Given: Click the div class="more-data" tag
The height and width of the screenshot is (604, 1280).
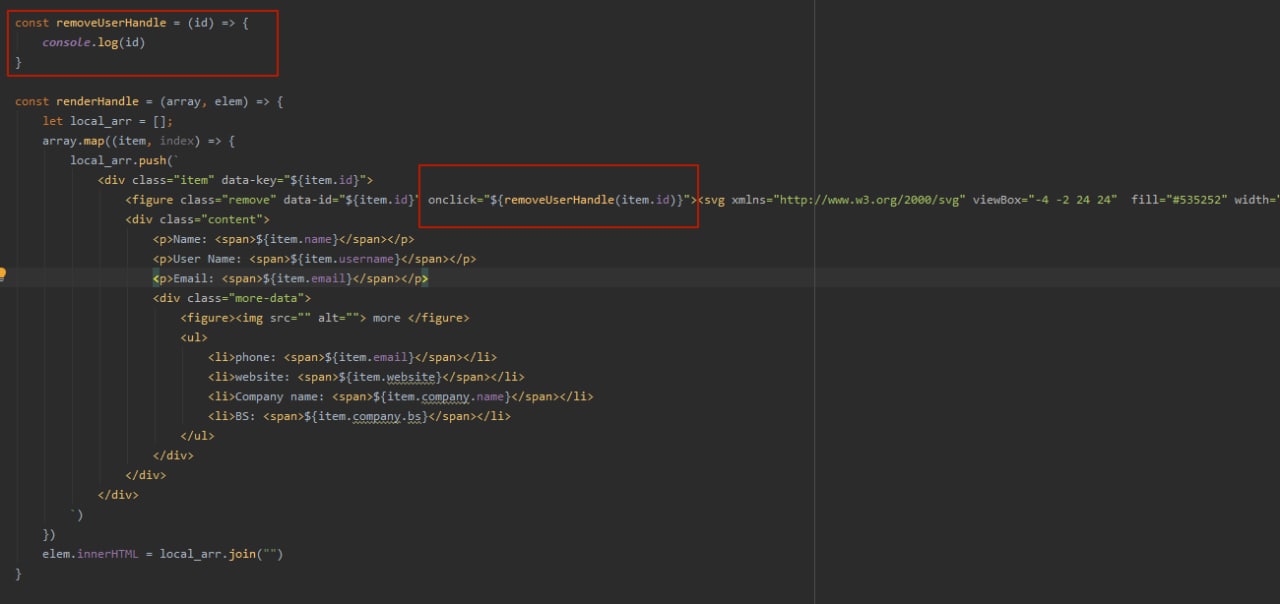Looking at the screenshot, I should click(x=232, y=298).
